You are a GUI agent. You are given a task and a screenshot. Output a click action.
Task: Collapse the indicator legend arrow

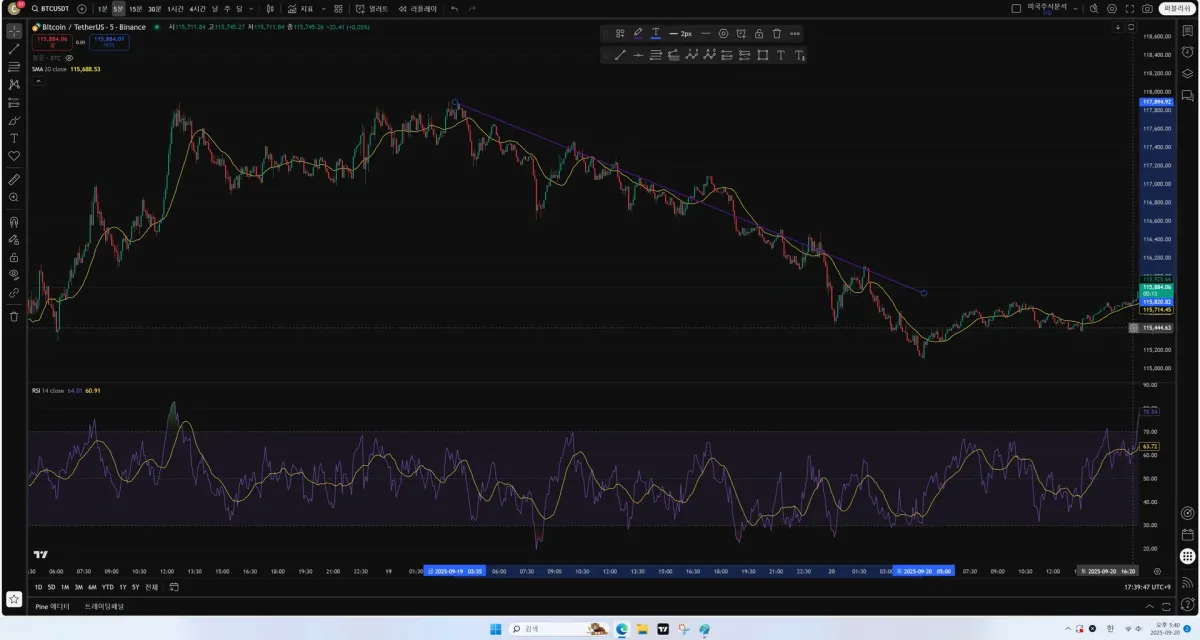tap(38, 81)
